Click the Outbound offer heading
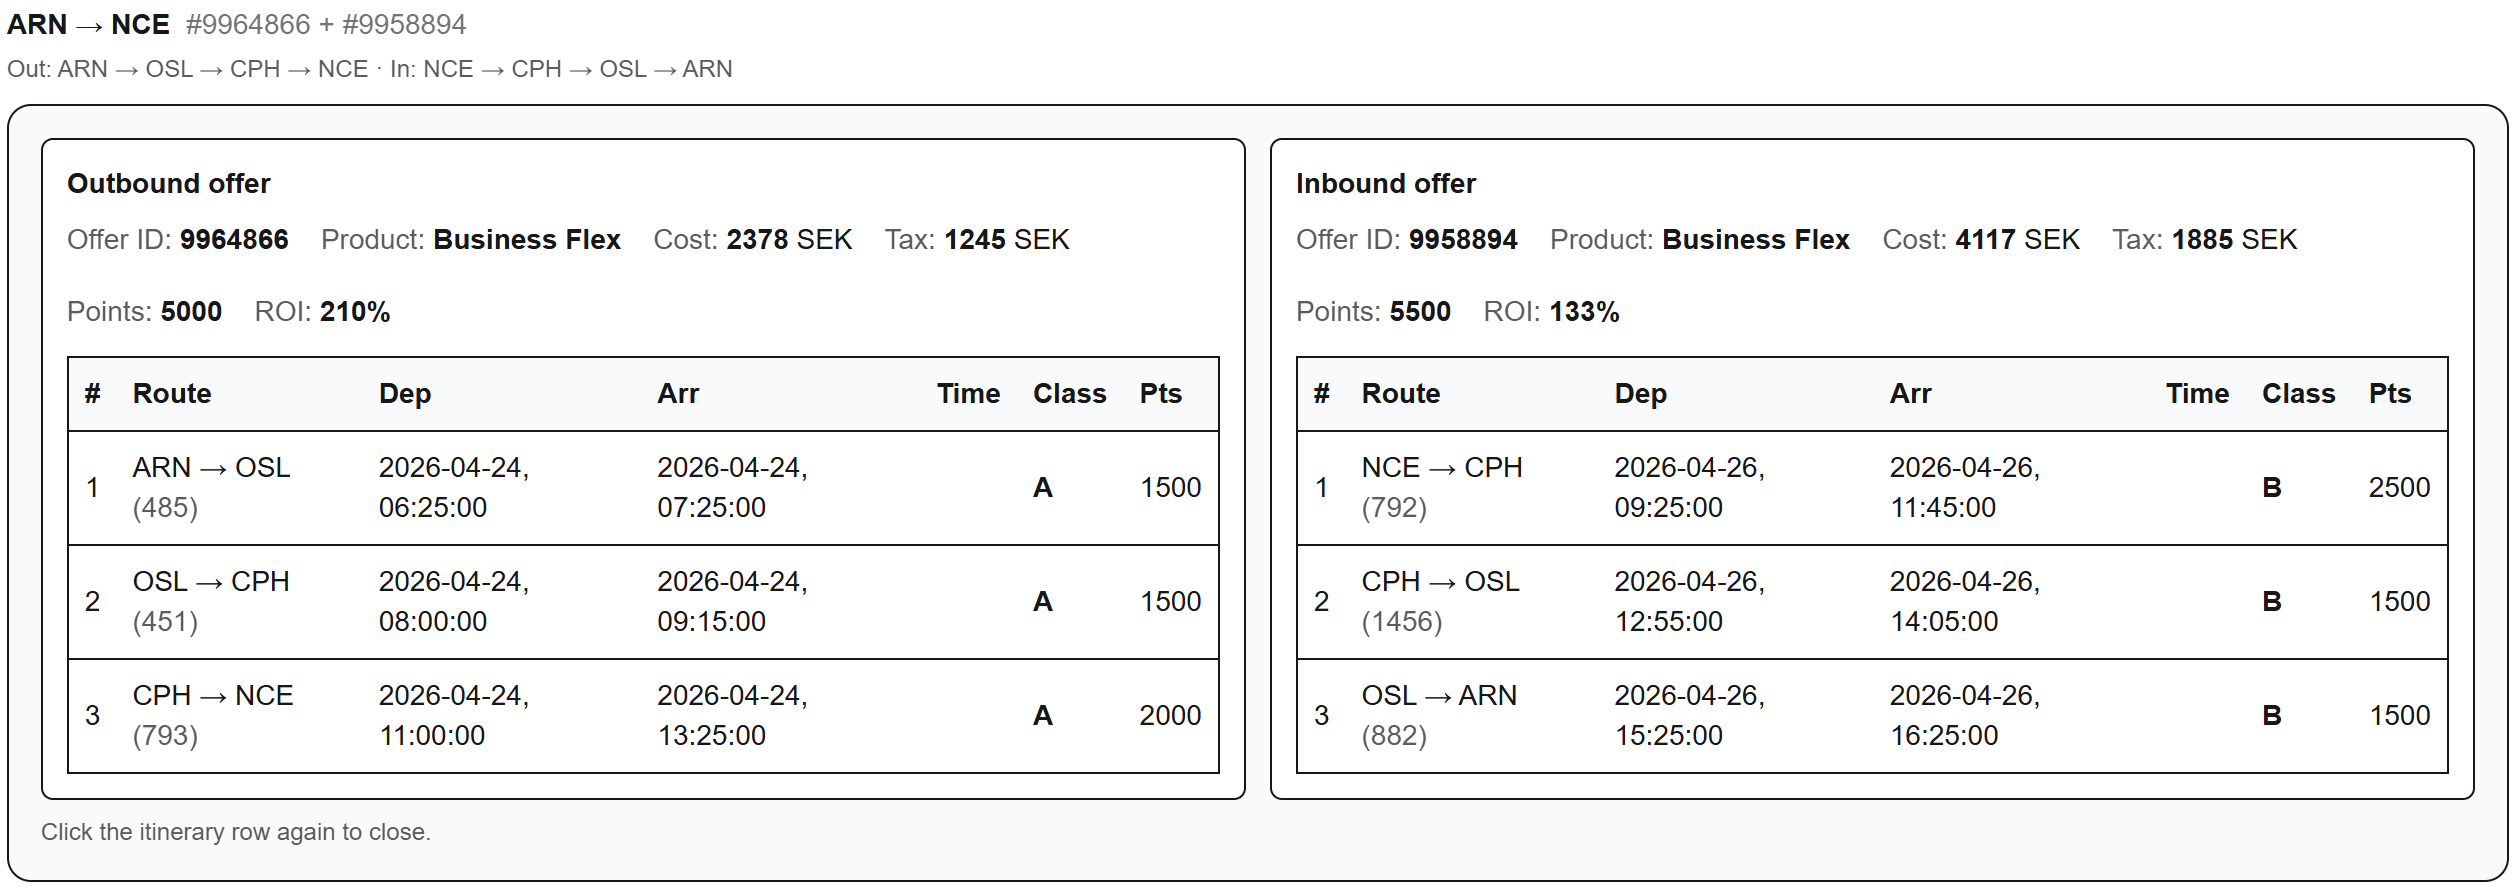The width and height of the screenshot is (2518, 893). coord(169,184)
